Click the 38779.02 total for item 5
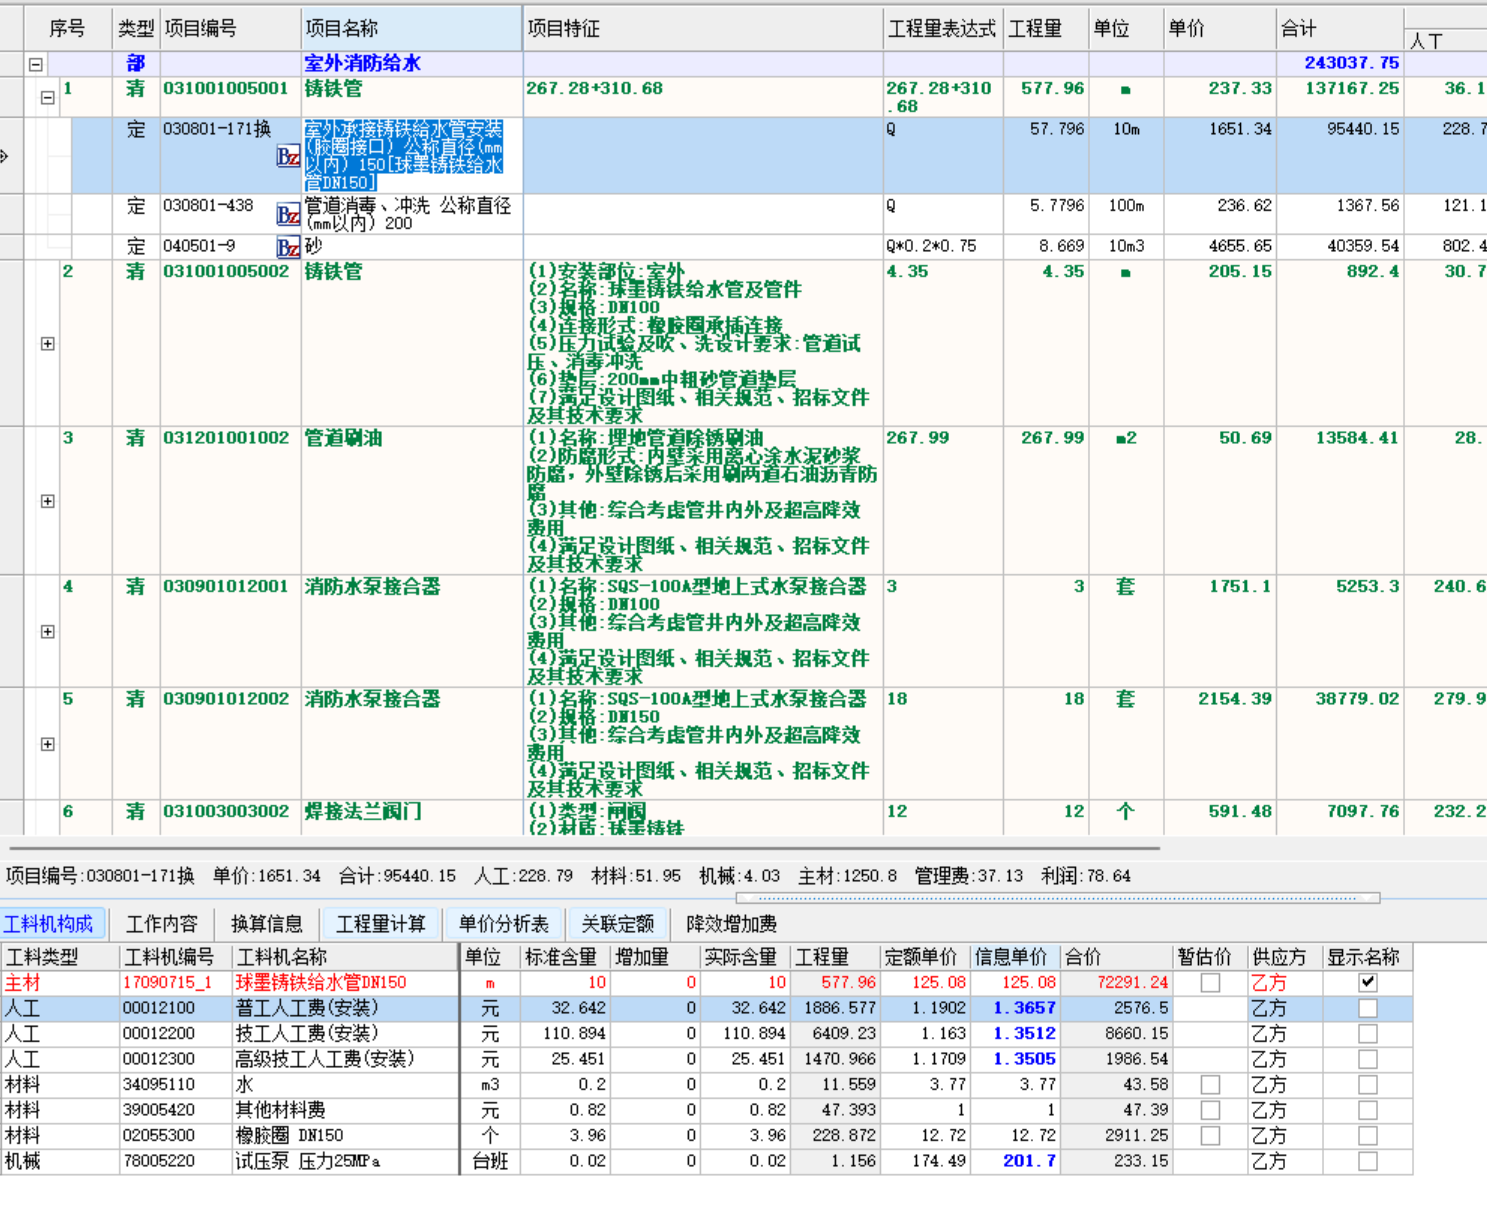Viewport: 1487px width, 1232px height. (1357, 698)
